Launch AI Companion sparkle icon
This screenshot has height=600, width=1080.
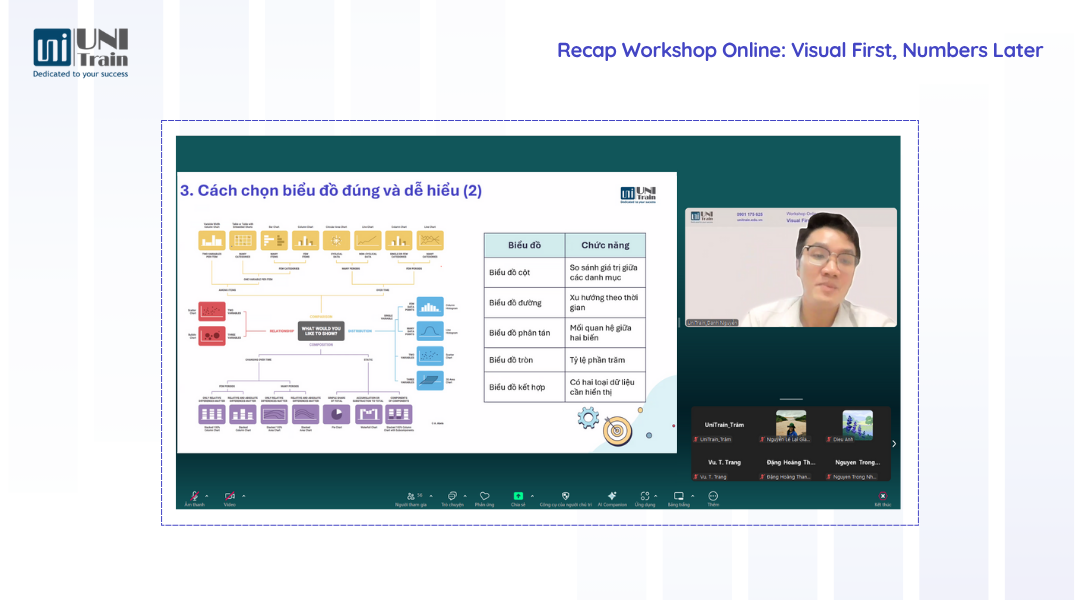click(612, 496)
